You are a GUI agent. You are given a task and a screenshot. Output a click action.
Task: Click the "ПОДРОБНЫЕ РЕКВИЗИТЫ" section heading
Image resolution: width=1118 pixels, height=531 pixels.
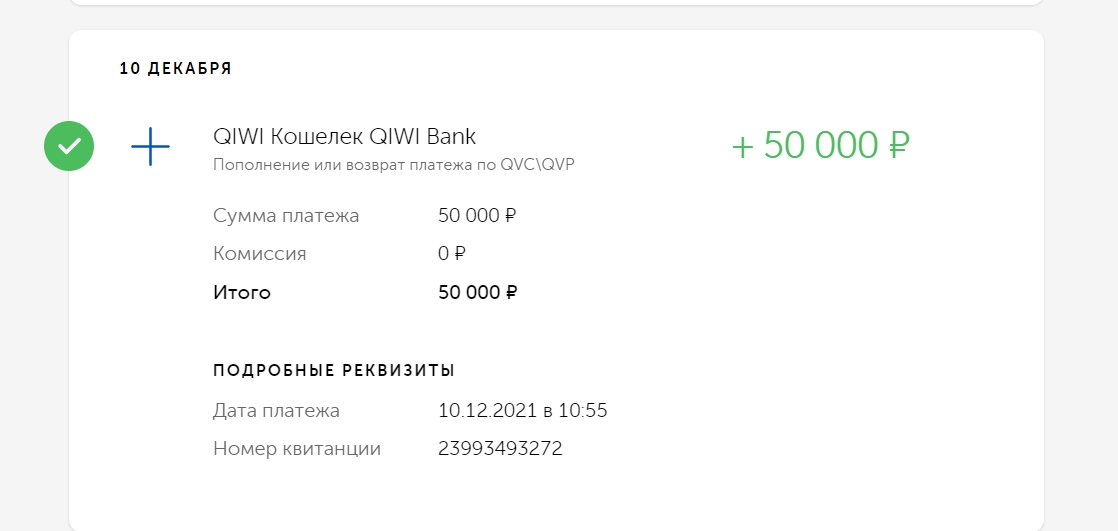coord(334,371)
